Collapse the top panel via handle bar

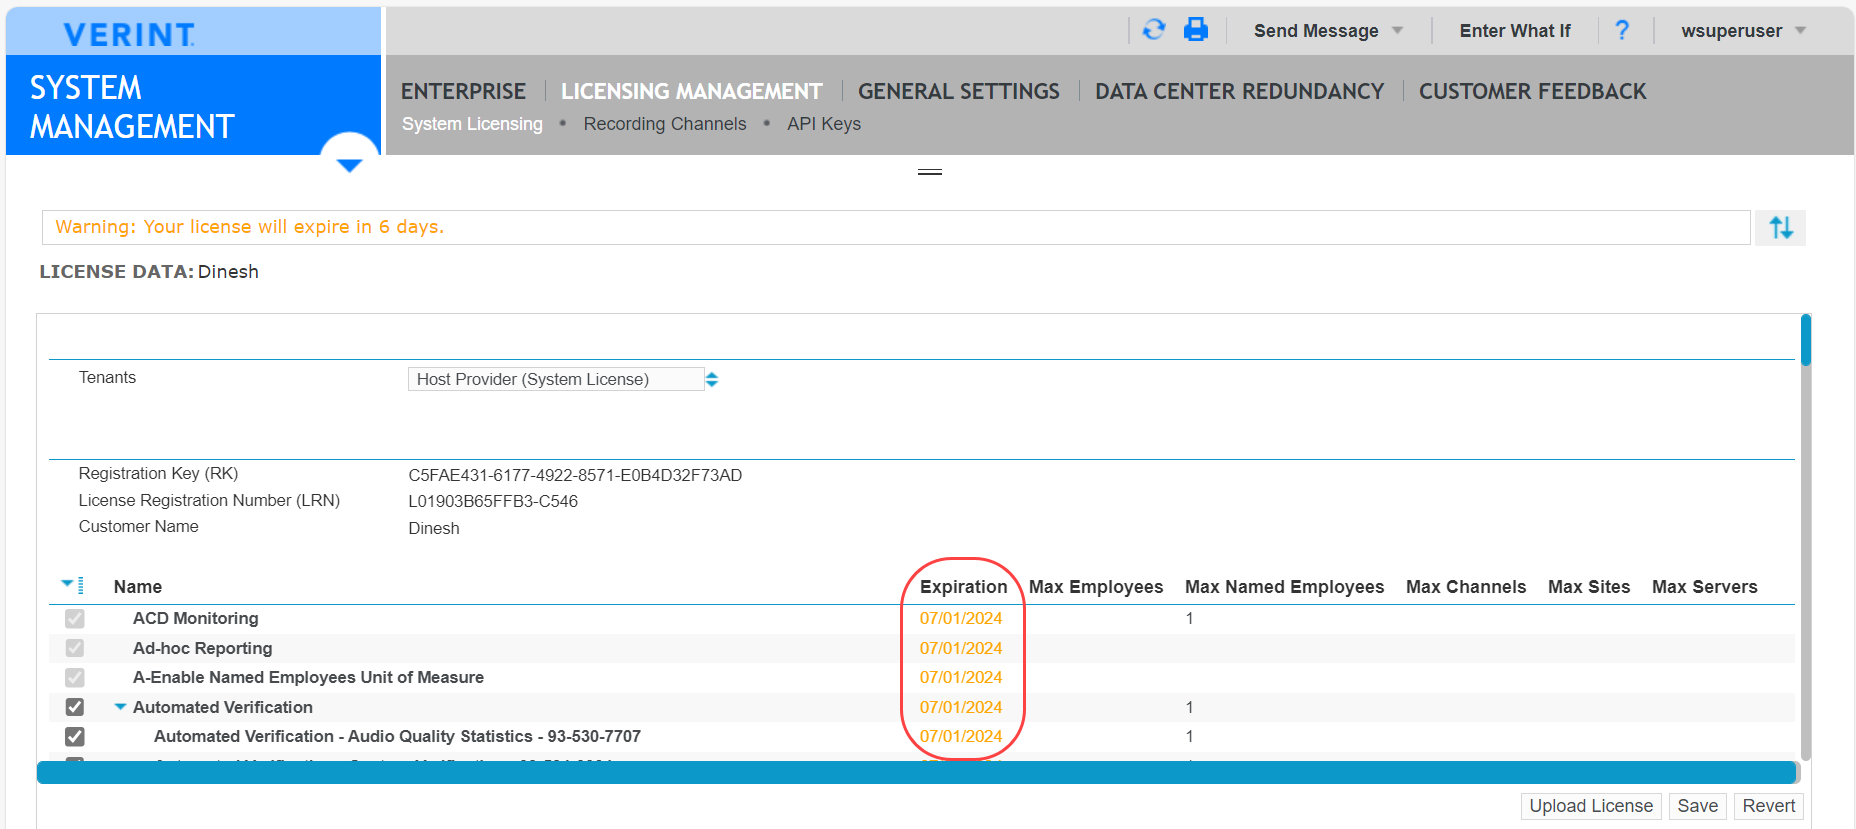coord(930,172)
